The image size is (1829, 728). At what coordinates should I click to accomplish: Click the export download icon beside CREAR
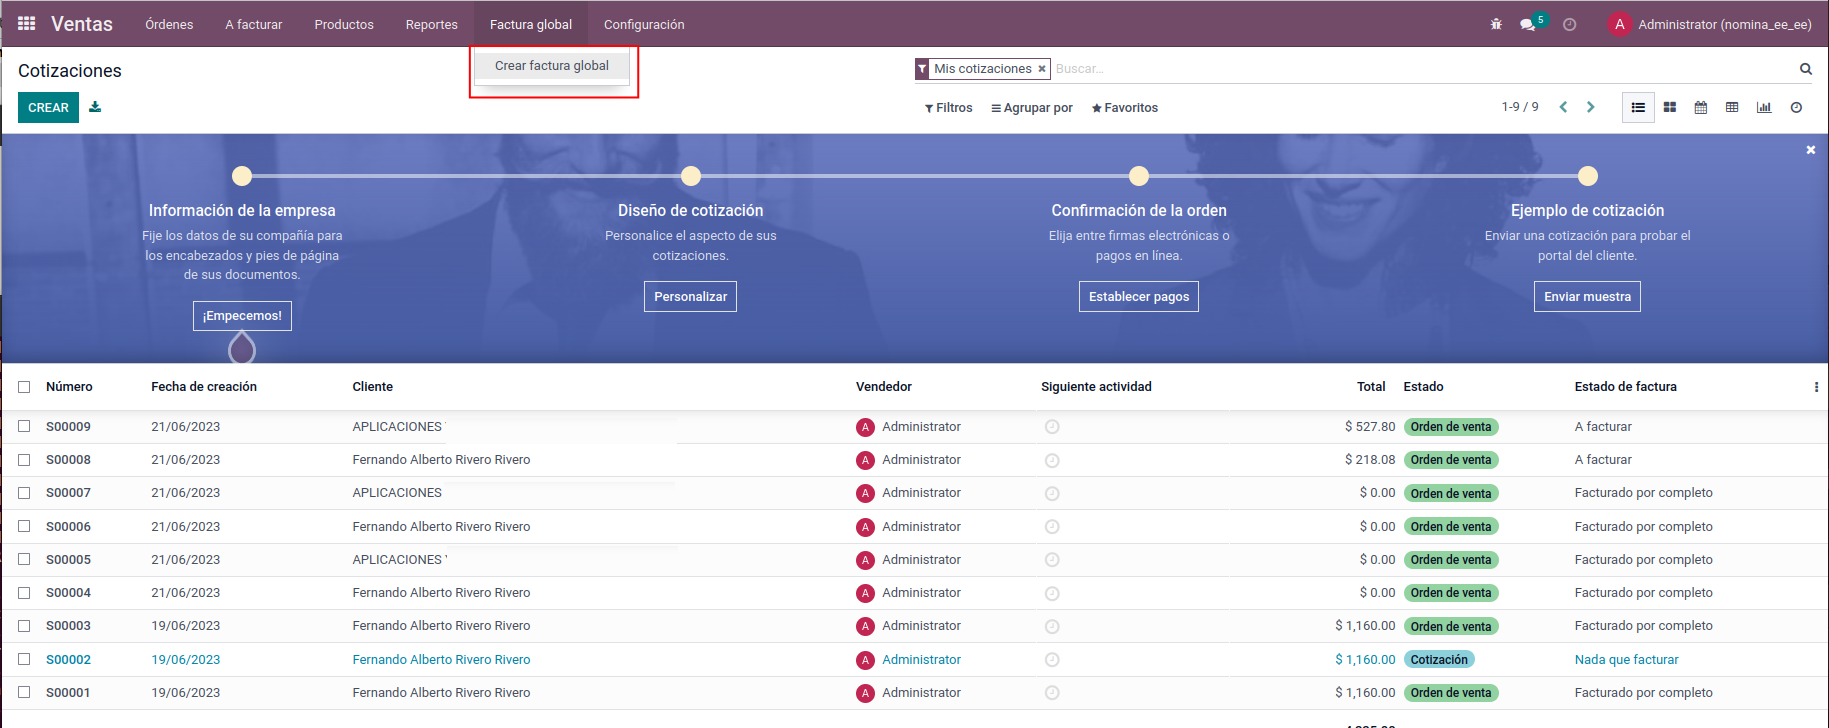click(95, 107)
